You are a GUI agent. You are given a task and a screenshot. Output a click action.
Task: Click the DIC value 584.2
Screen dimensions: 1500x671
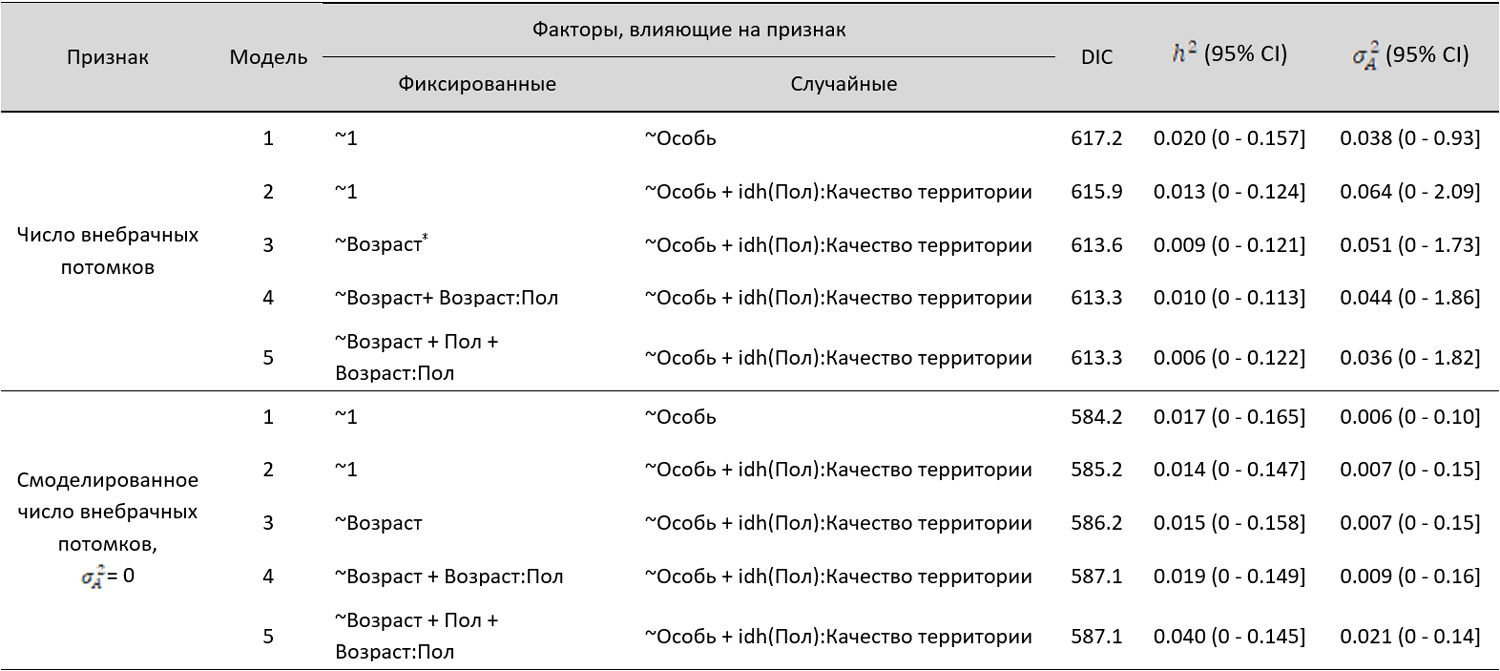click(1097, 416)
